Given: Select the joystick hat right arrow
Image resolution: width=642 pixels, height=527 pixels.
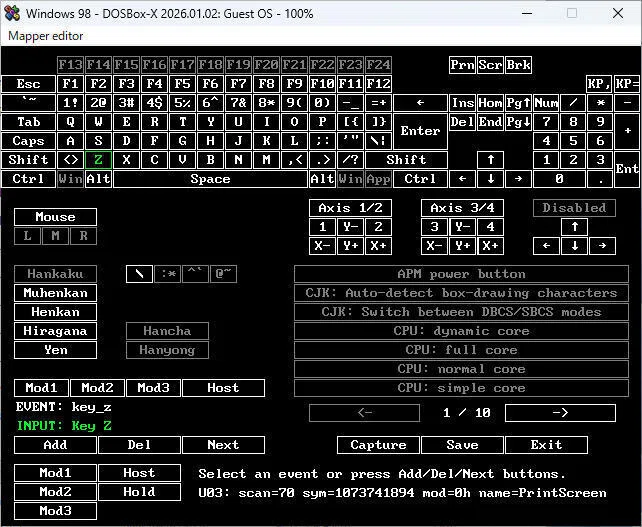Looking at the screenshot, I should 602,246.
